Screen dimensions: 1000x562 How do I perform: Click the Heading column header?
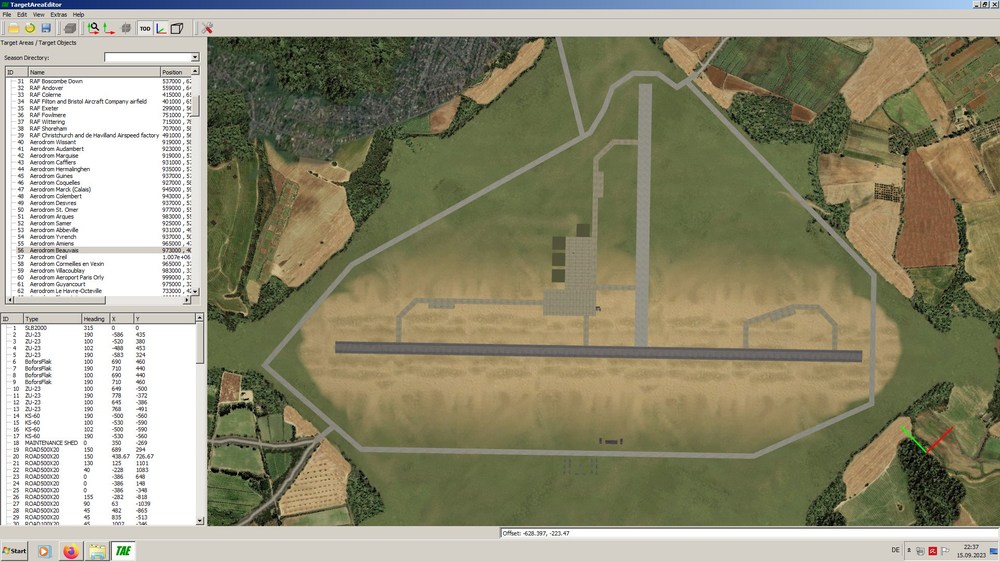(x=94, y=318)
